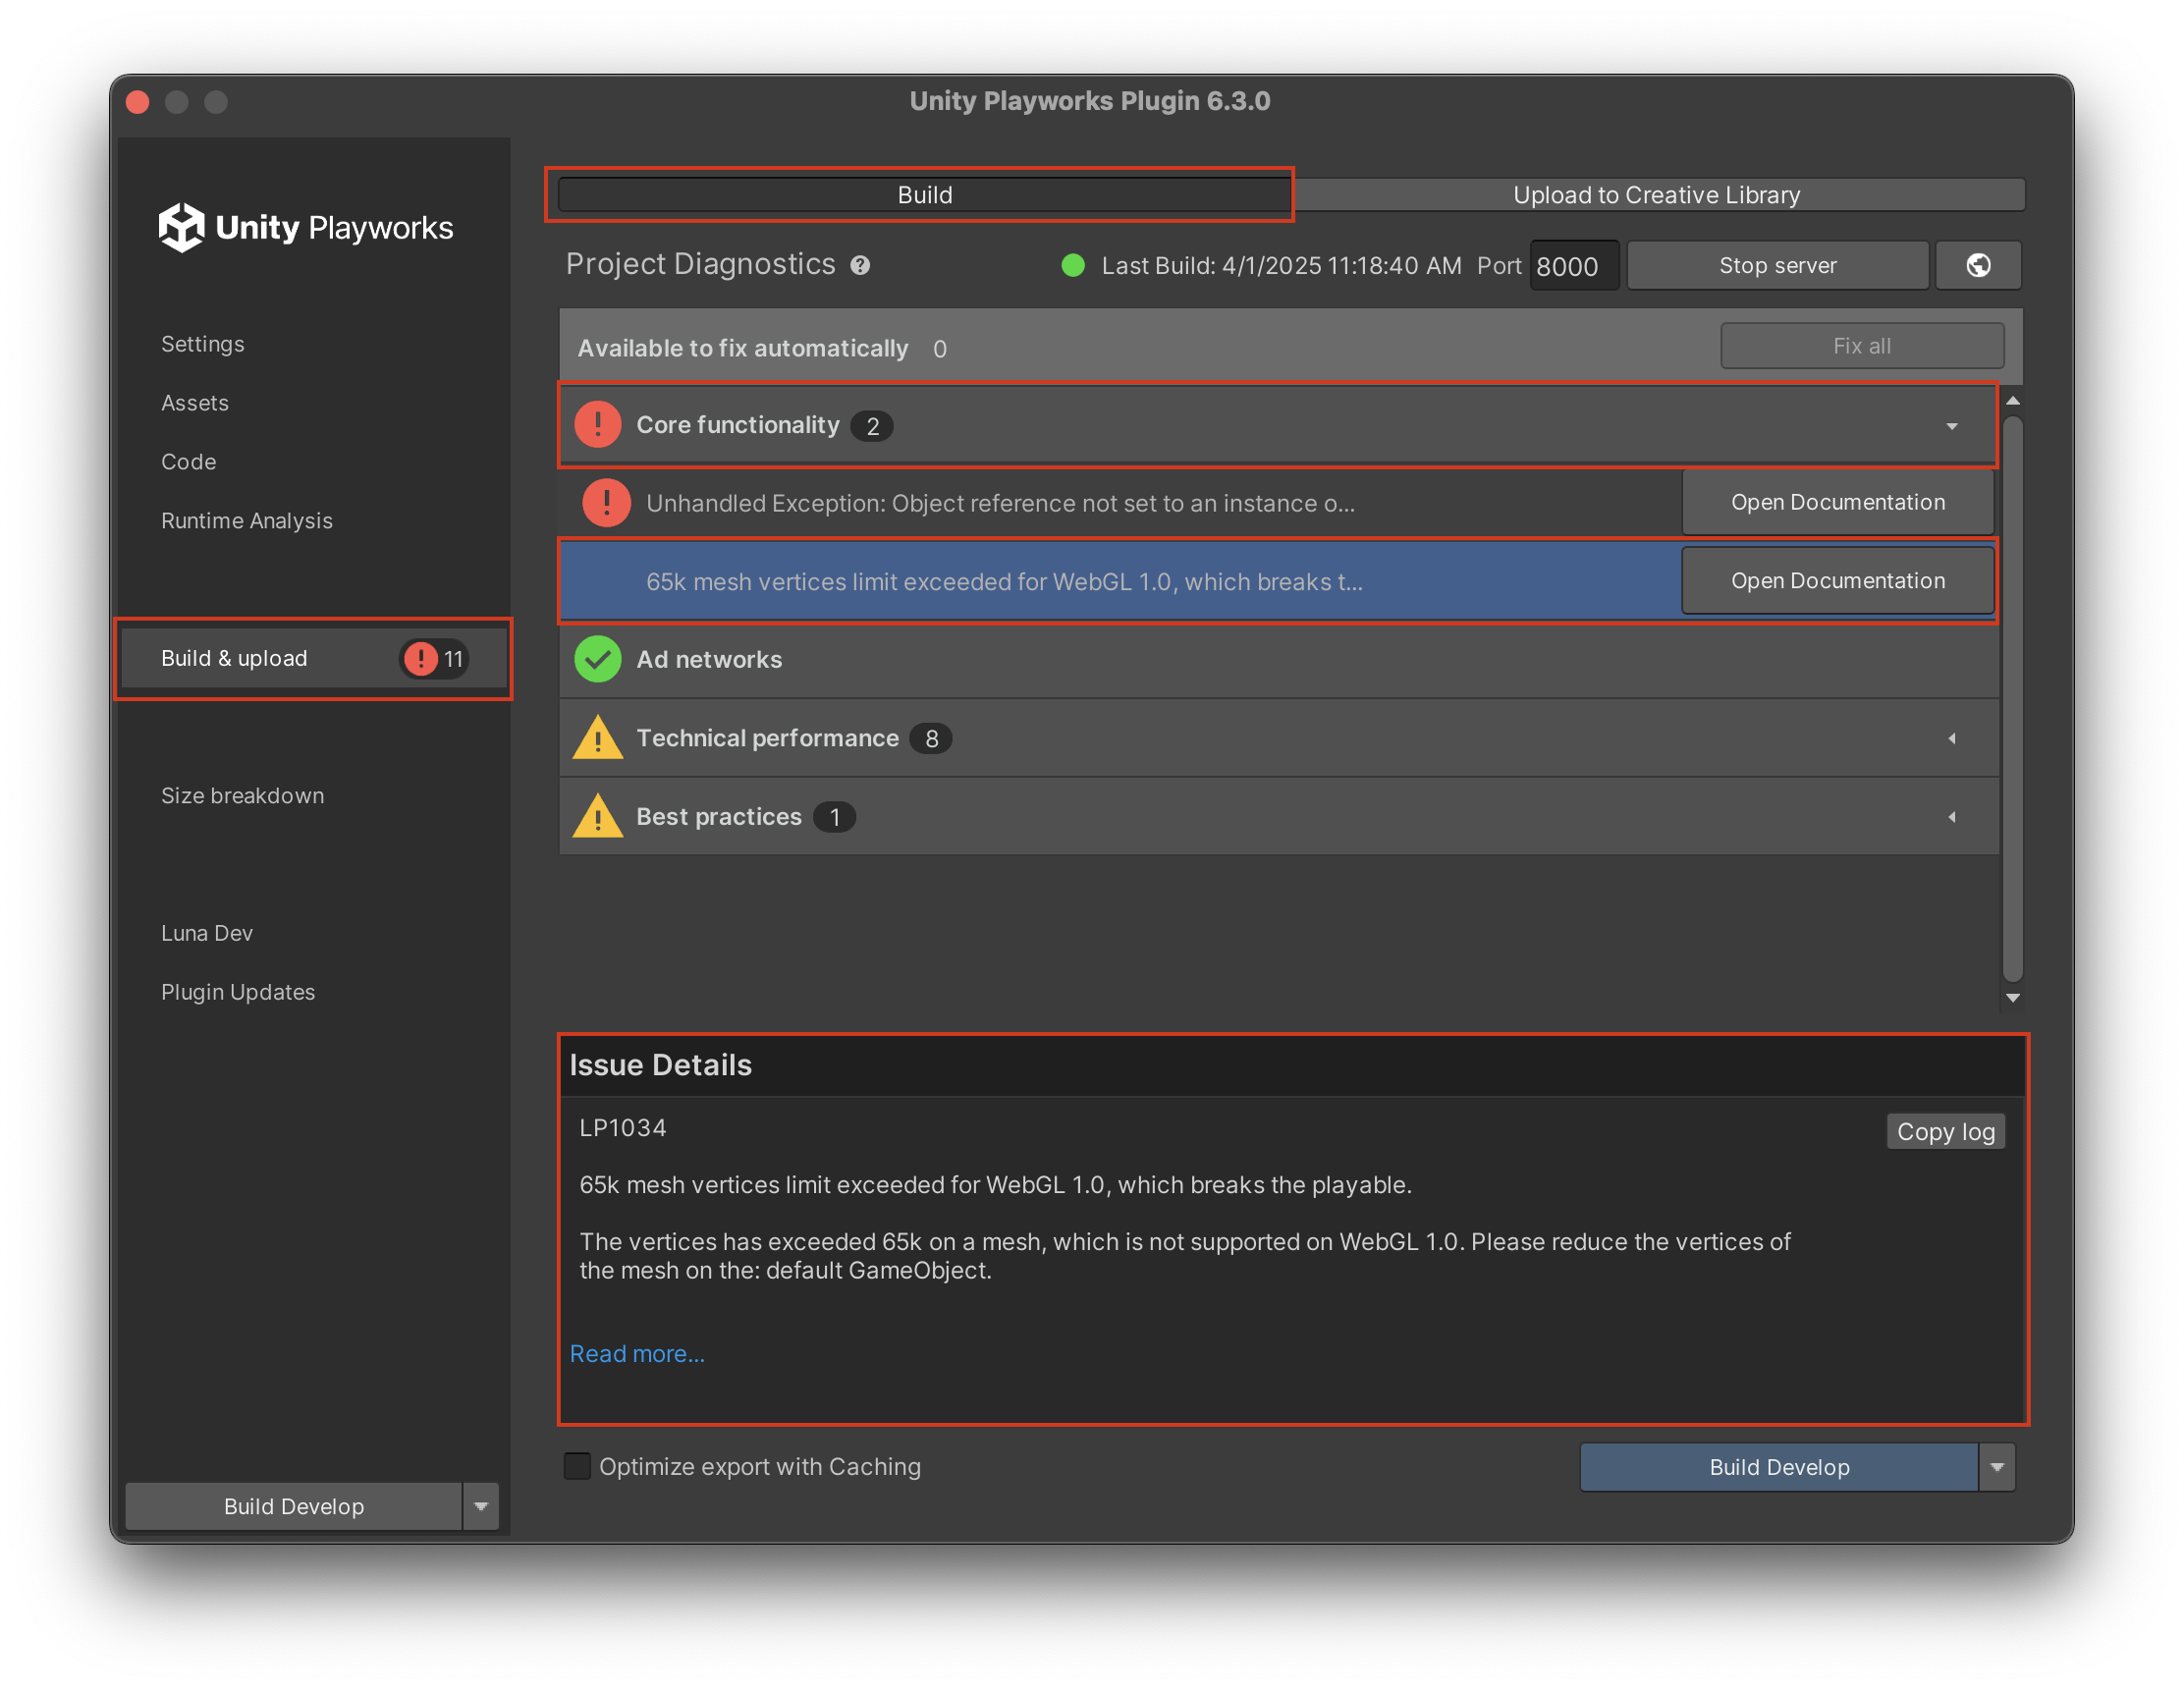
Task: Click the Copy log button
Action: point(1945,1132)
